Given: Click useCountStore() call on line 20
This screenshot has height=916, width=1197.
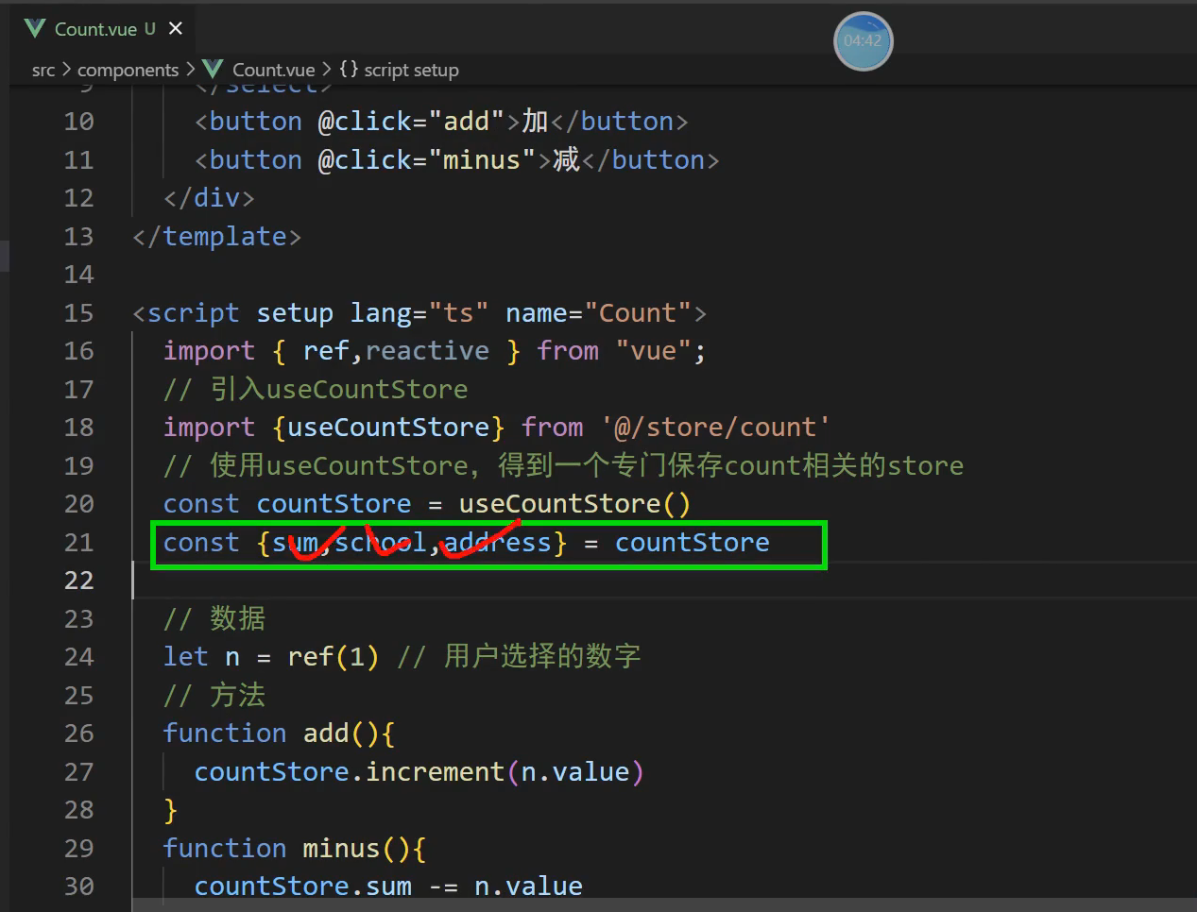Looking at the screenshot, I should point(574,504).
